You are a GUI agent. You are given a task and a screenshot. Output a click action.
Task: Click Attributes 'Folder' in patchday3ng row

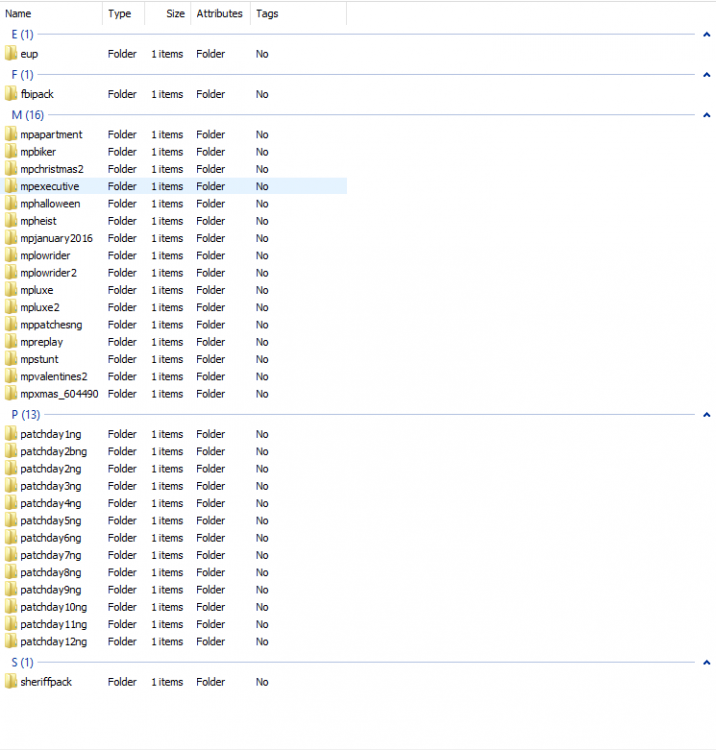tap(210, 486)
